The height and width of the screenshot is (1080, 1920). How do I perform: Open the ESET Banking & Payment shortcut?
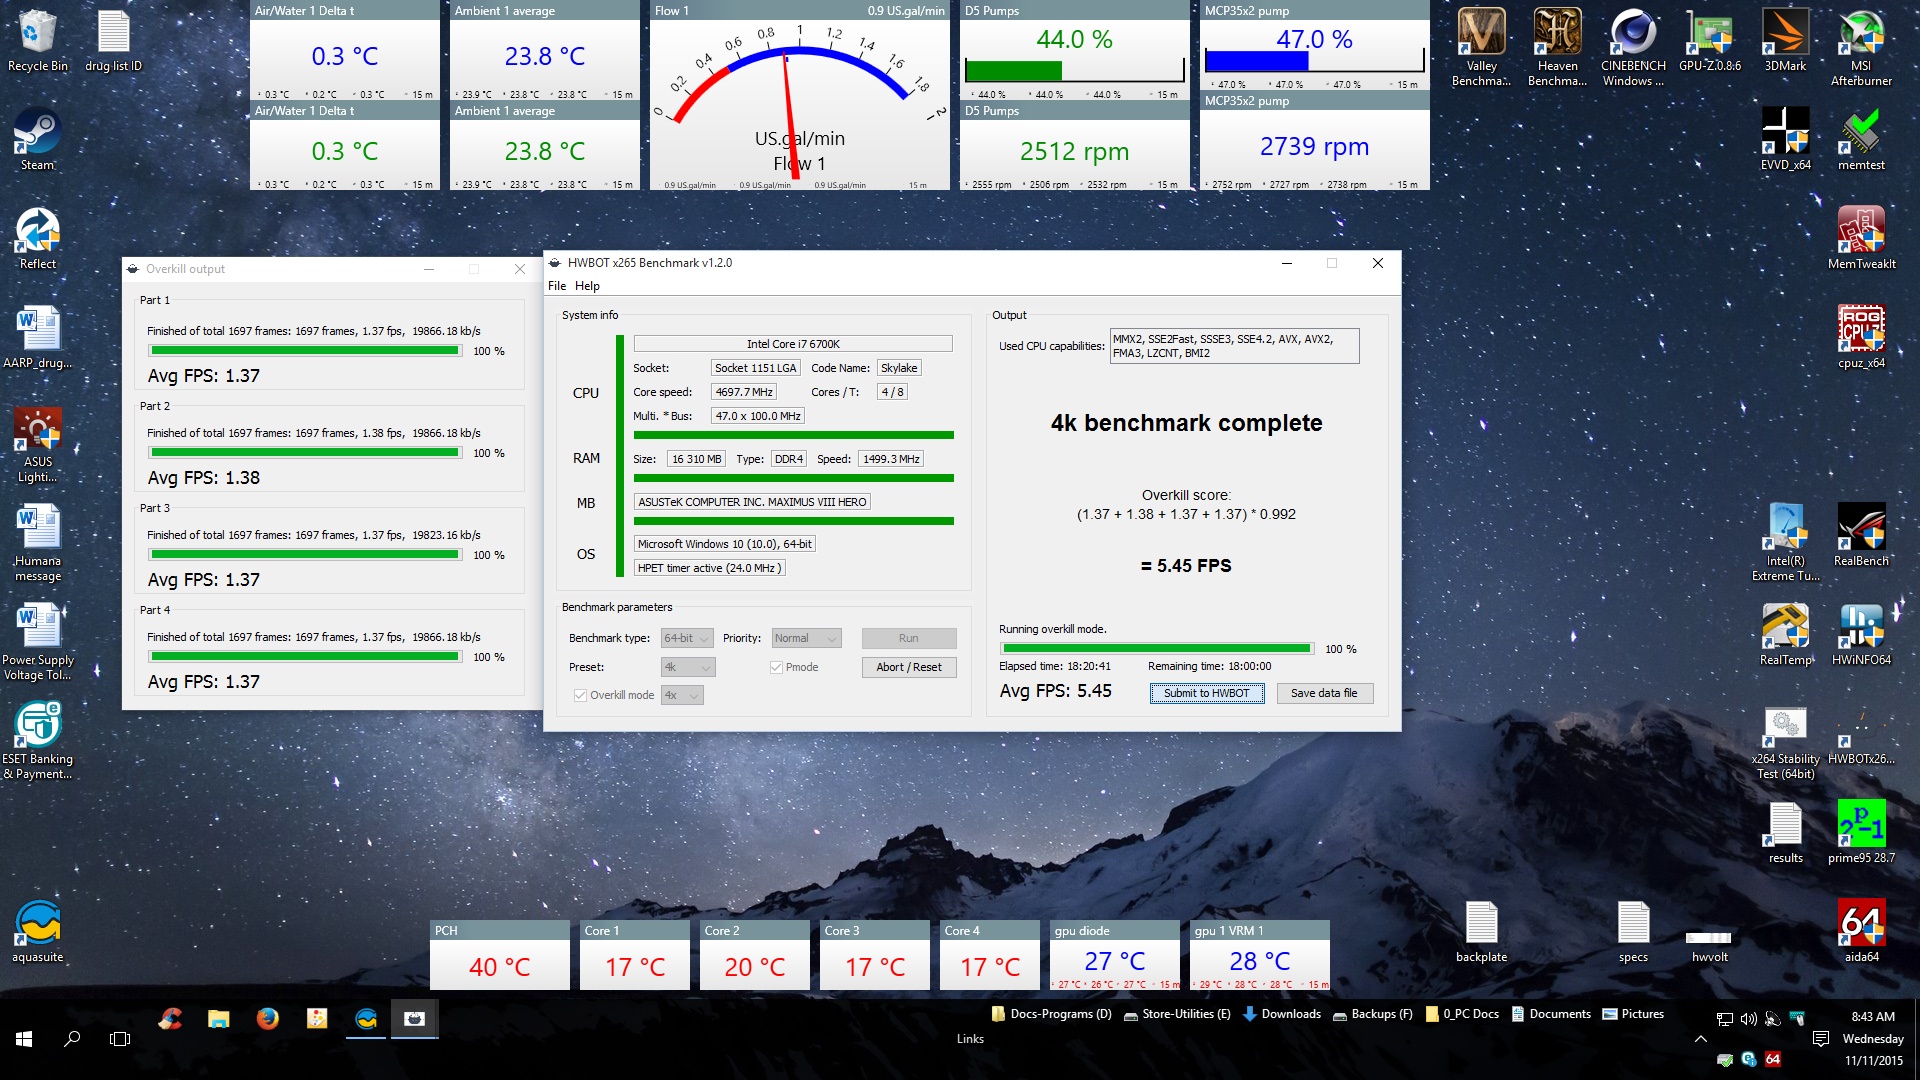click(x=38, y=741)
